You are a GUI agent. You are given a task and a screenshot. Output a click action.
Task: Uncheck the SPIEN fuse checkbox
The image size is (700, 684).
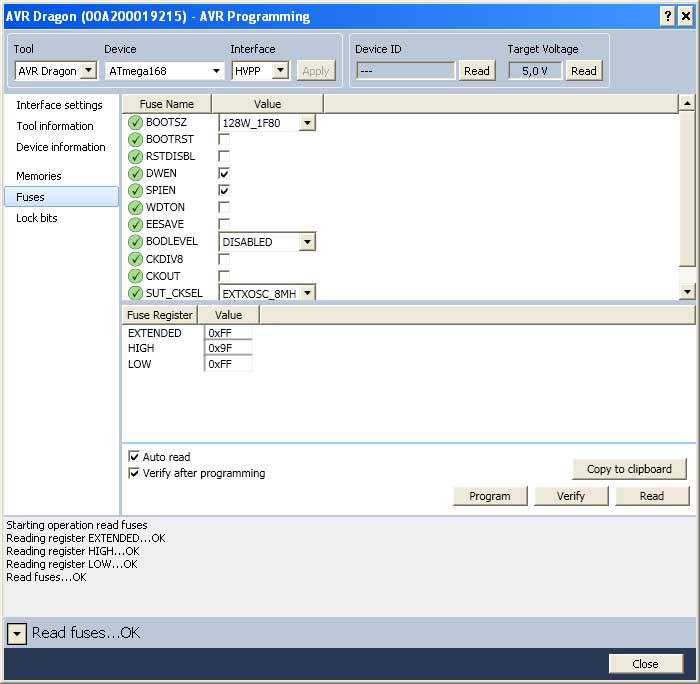pyautogui.click(x=224, y=190)
